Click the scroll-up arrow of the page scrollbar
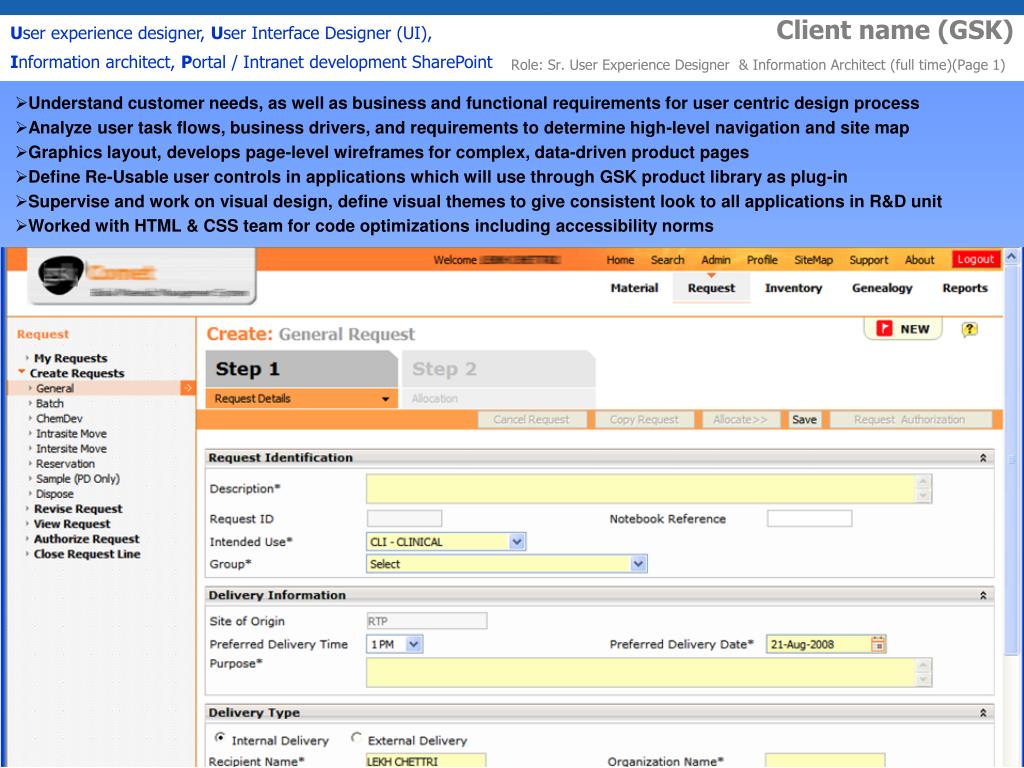Image resolution: width=1024 pixels, height=768 pixels. coord(1011,257)
